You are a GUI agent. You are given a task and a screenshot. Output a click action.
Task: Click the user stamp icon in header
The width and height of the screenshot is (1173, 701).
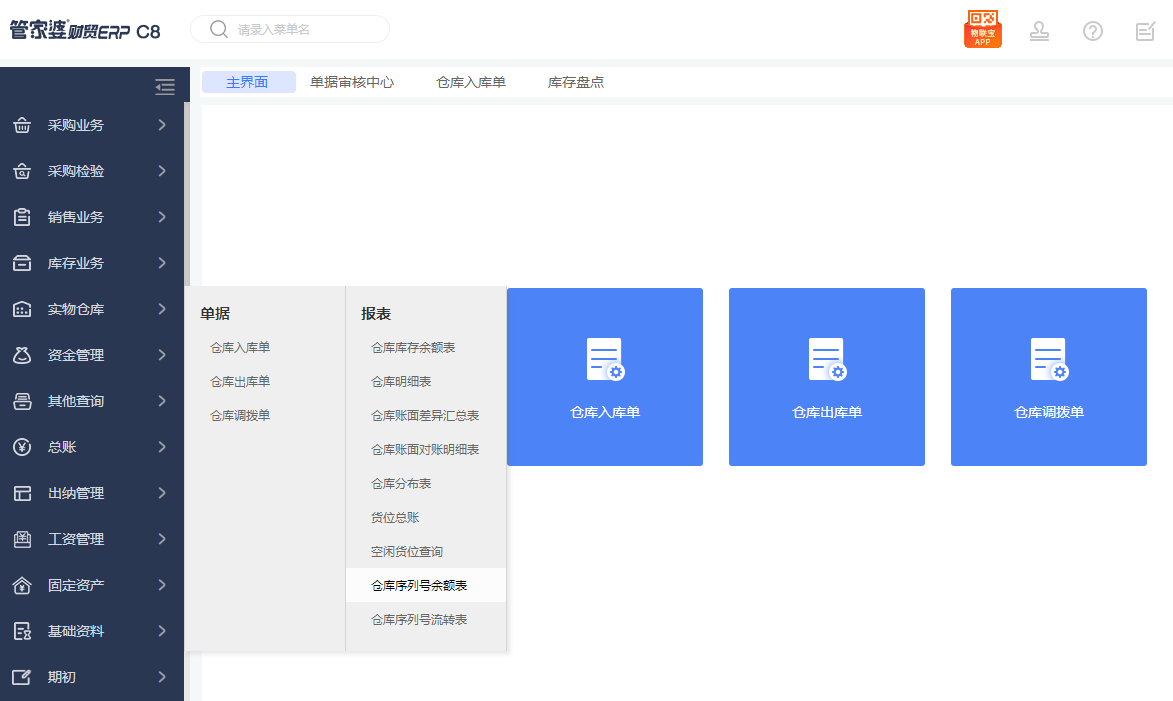(x=1039, y=31)
